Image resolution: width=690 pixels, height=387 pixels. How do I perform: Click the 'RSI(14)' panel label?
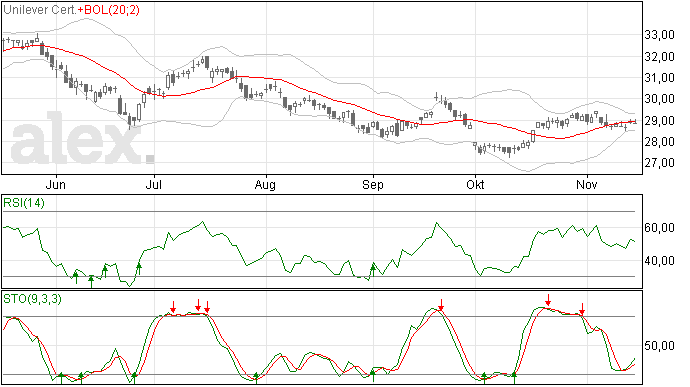coord(24,203)
